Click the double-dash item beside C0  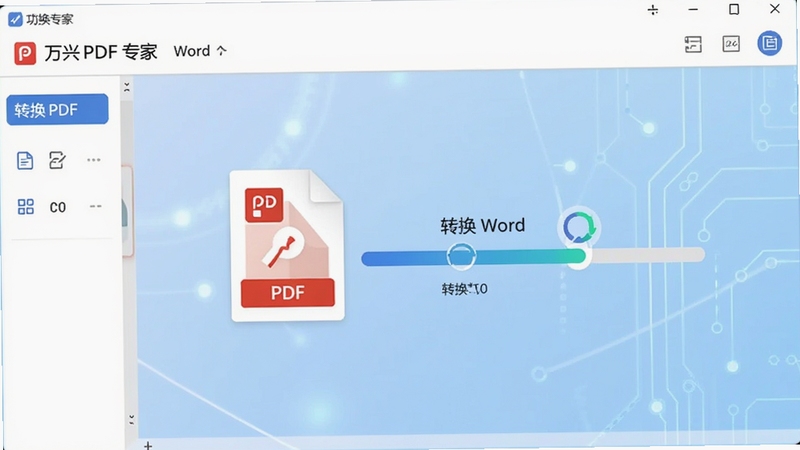click(x=95, y=206)
